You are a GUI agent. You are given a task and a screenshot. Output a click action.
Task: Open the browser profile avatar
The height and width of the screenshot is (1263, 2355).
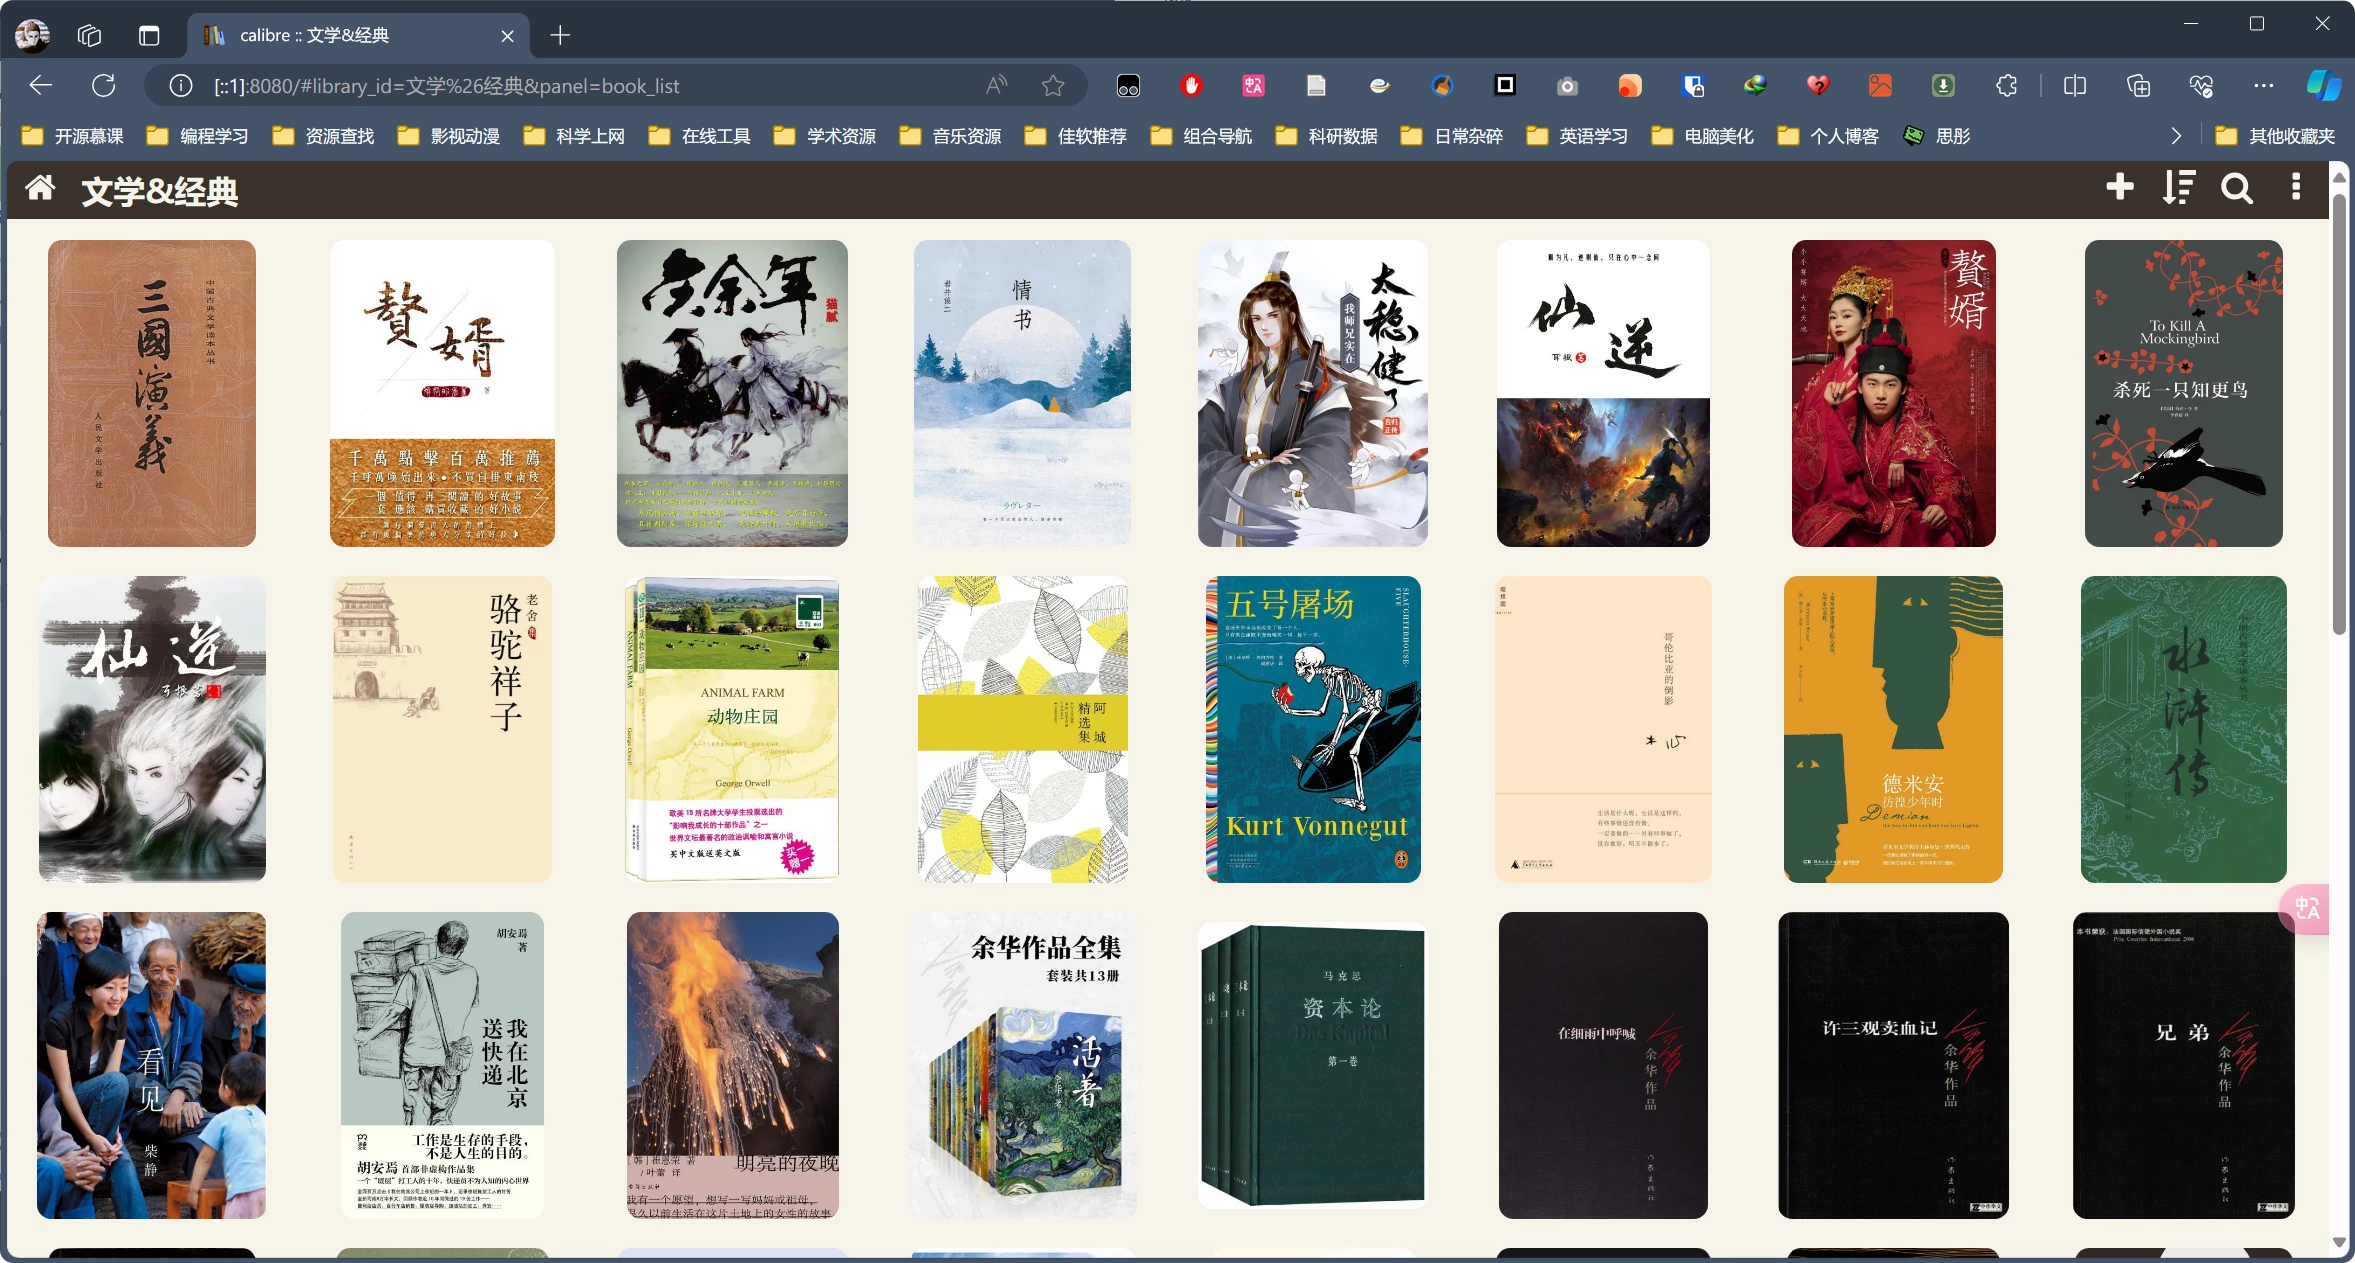[x=33, y=35]
